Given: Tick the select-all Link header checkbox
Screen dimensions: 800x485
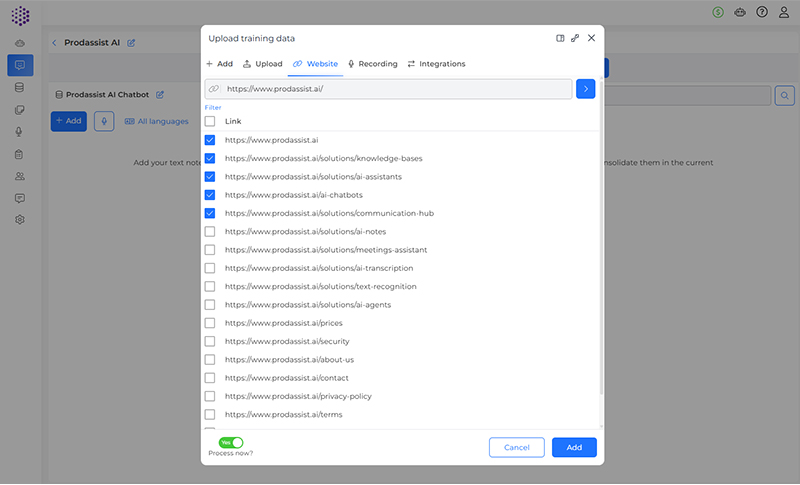Looking at the screenshot, I should point(210,121).
